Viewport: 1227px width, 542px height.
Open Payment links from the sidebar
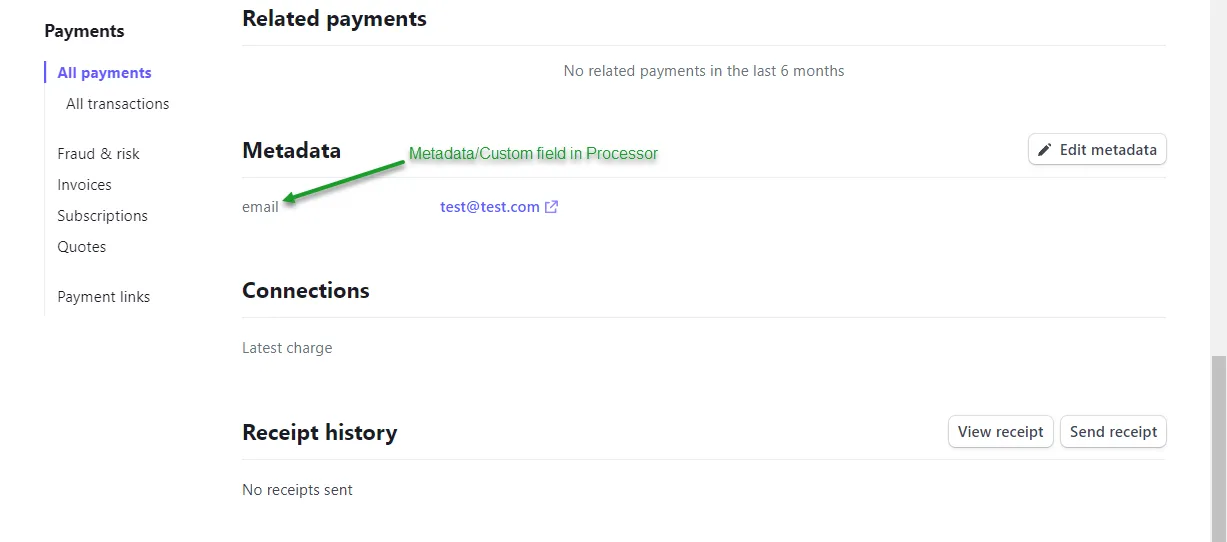point(103,297)
